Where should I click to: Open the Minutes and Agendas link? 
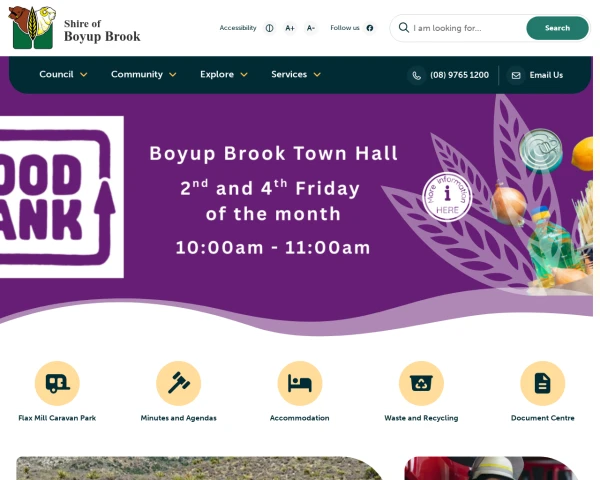(178, 418)
